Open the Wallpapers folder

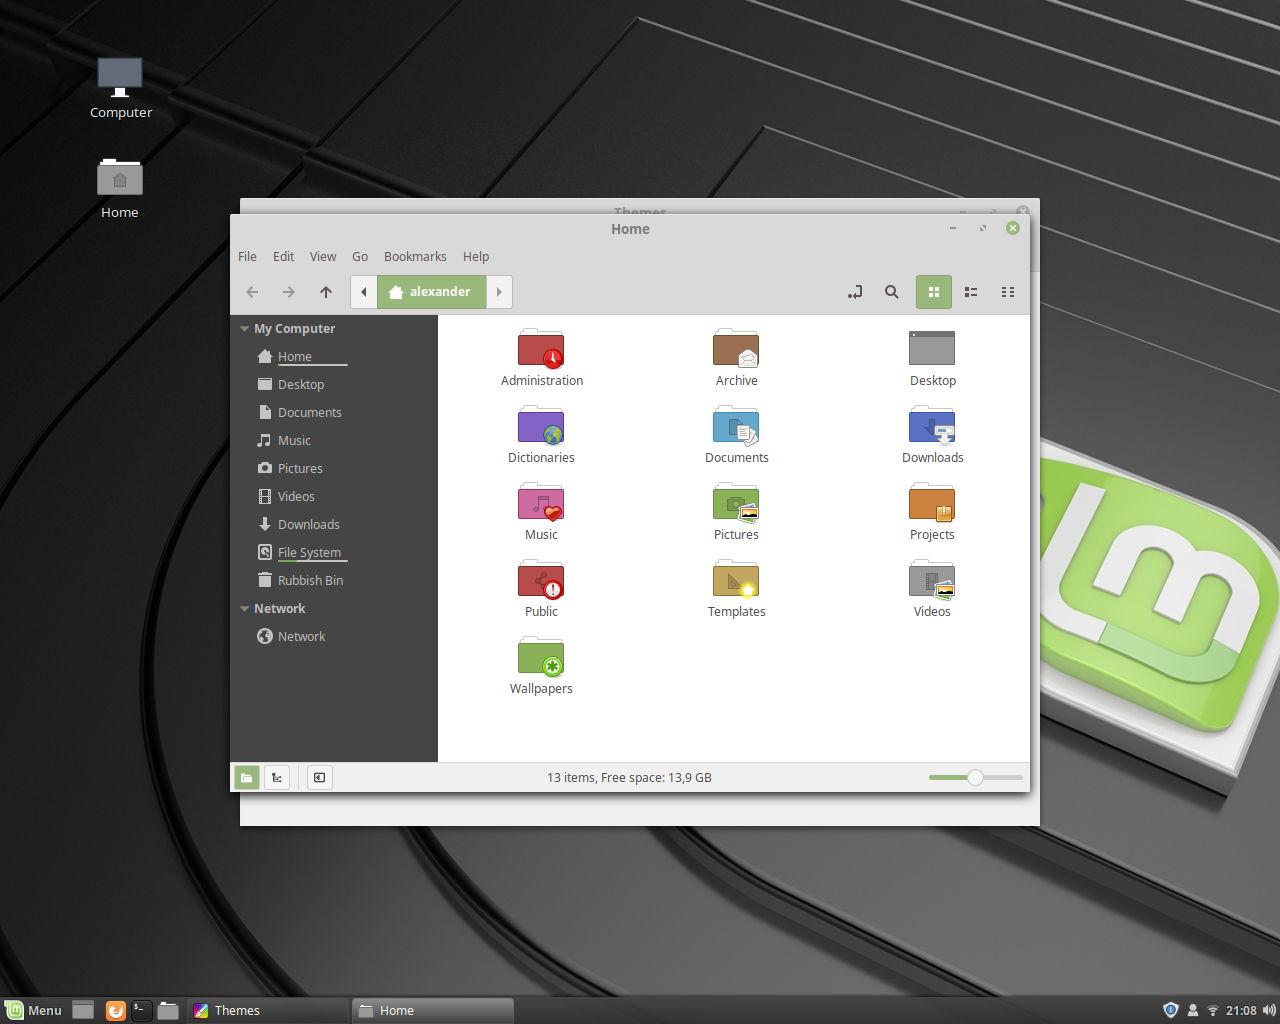click(x=541, y=666)
